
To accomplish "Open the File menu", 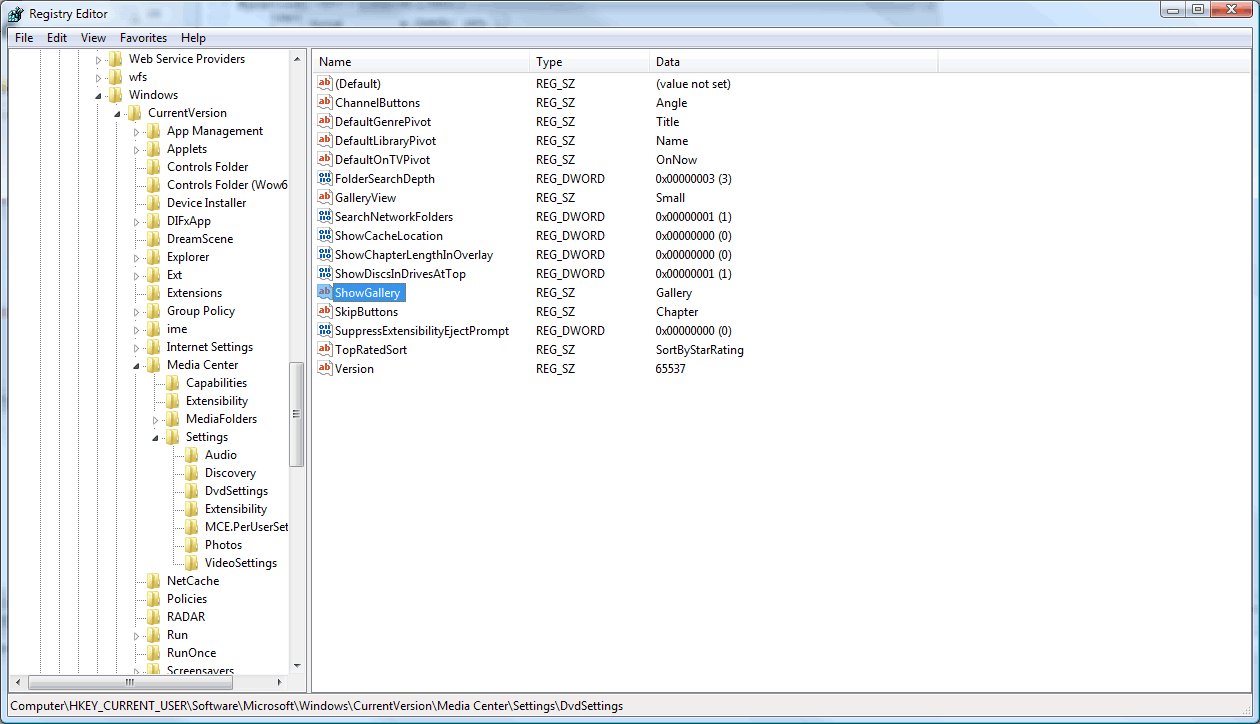I will click(24, 38).
